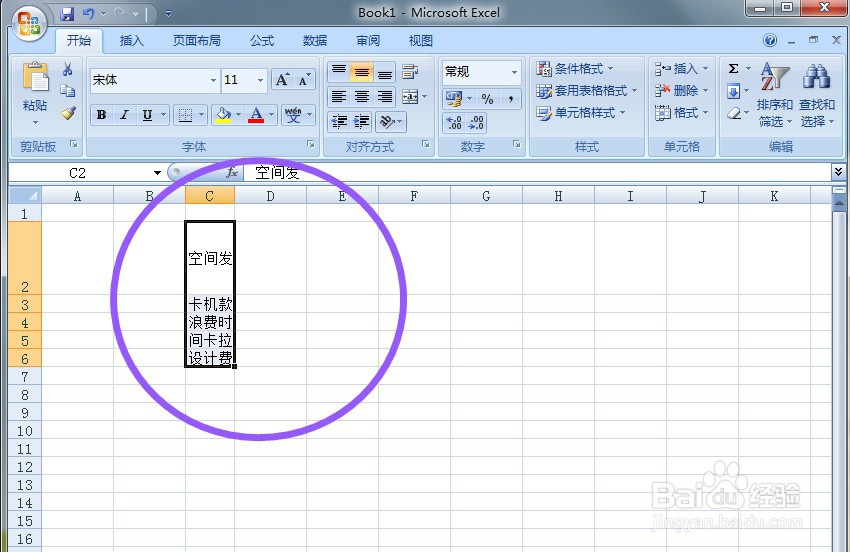Decrease indent icon

(x=339, y=122)
